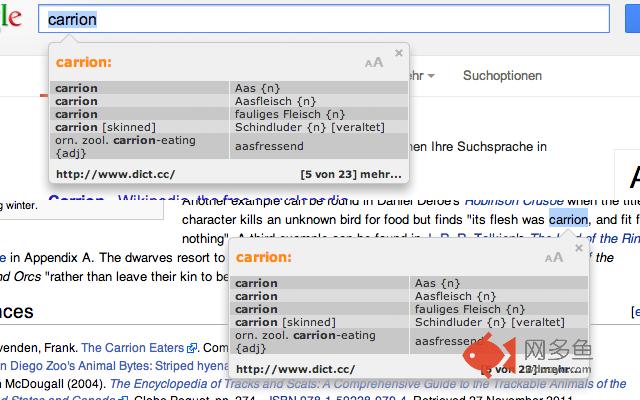This screenshot has width=640, height=400.
Task: Click Aasfleisch {n} in lower popup
Action: (456, 296)
